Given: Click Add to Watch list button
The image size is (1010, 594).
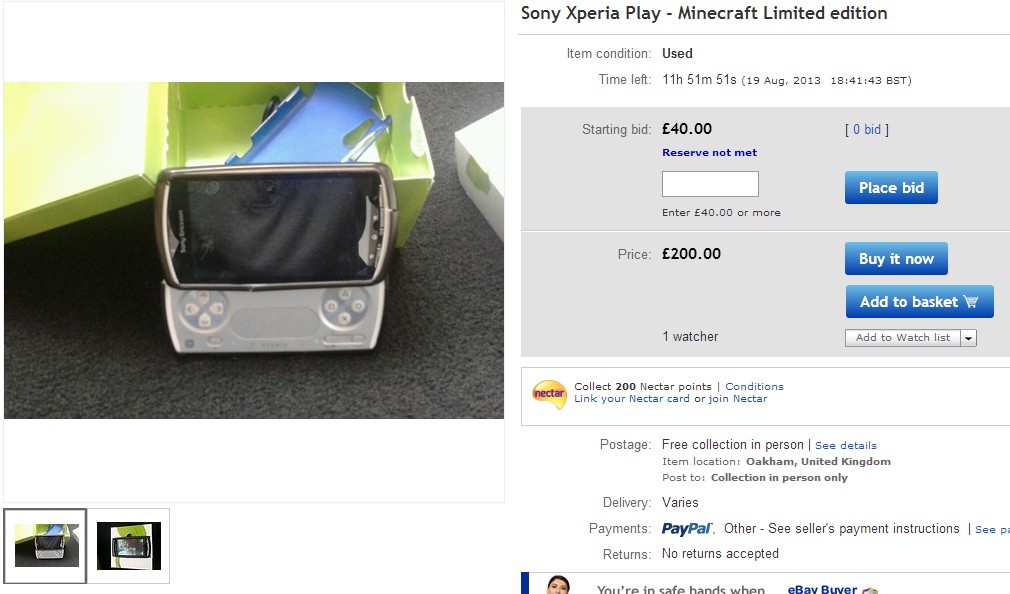Looking at the screenshot, I should click(902, 338).
